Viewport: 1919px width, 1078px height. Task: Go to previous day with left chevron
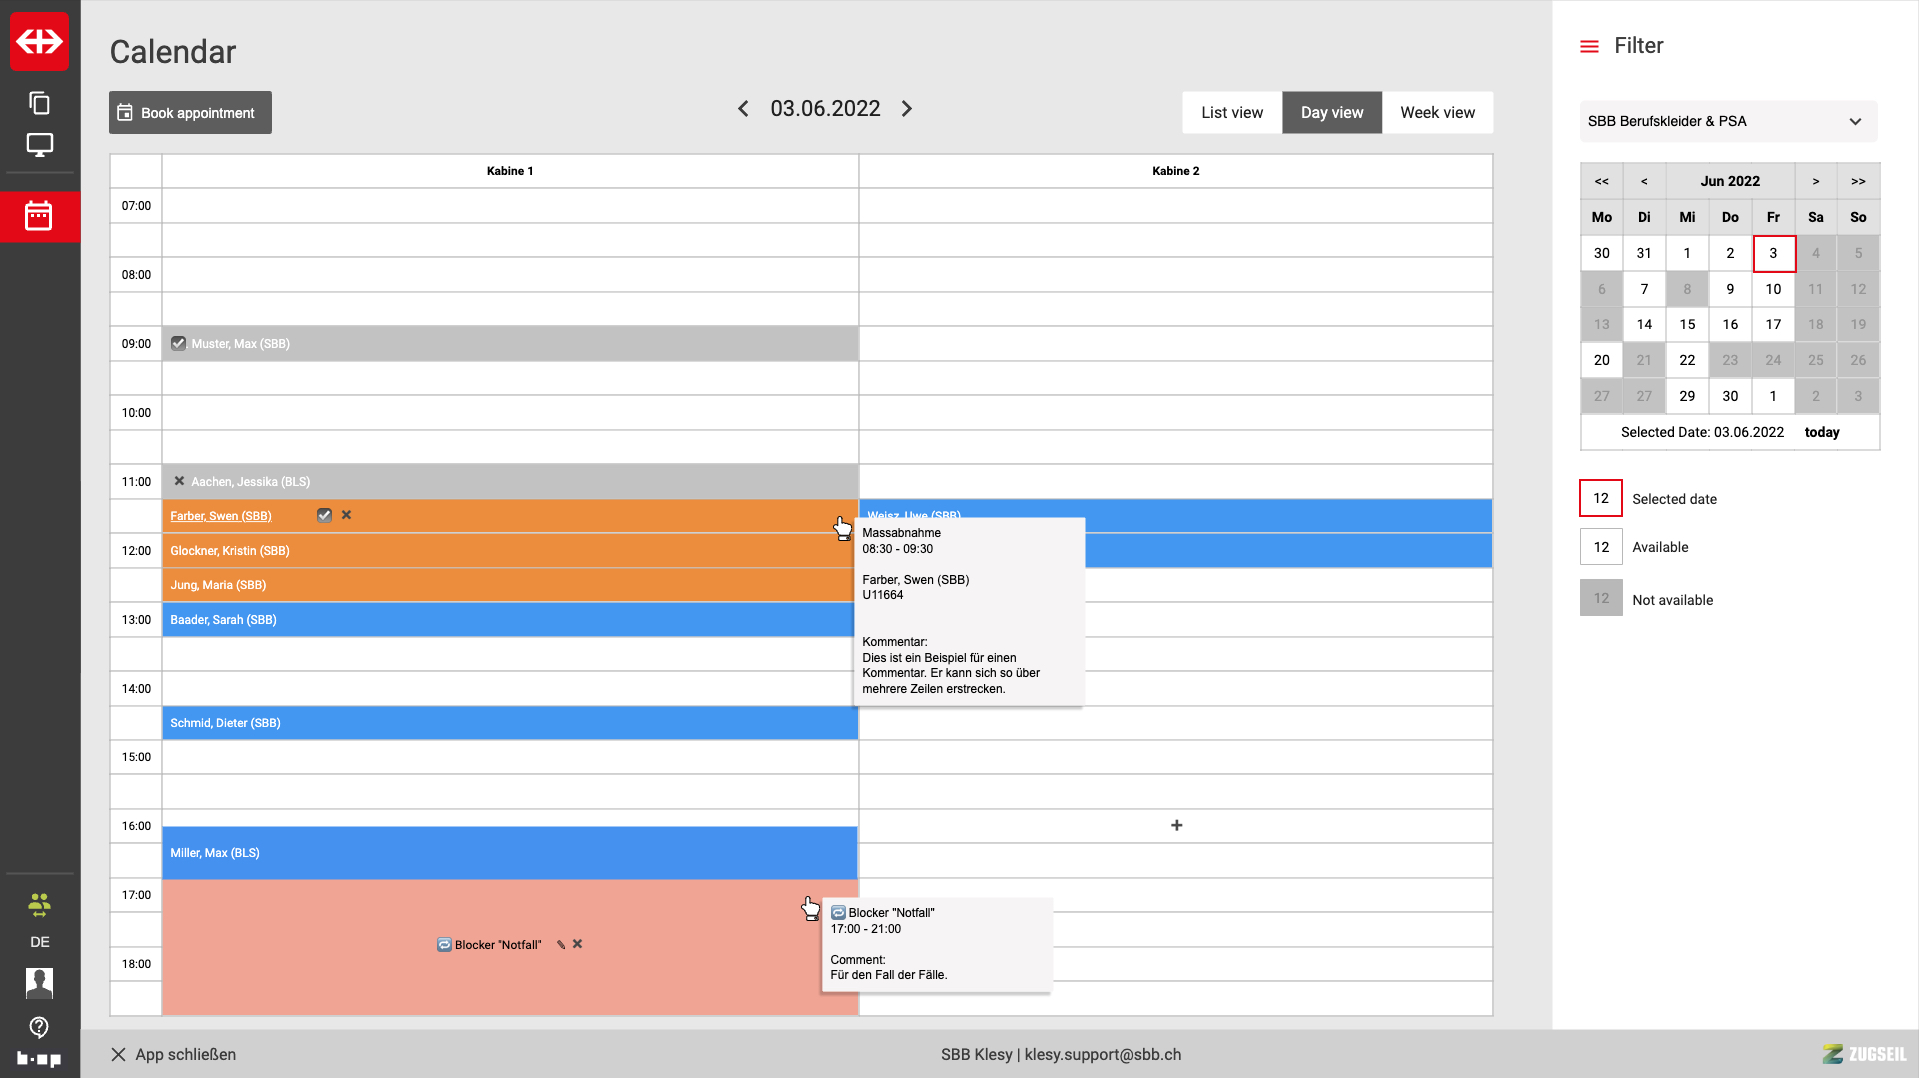[743, 109]
